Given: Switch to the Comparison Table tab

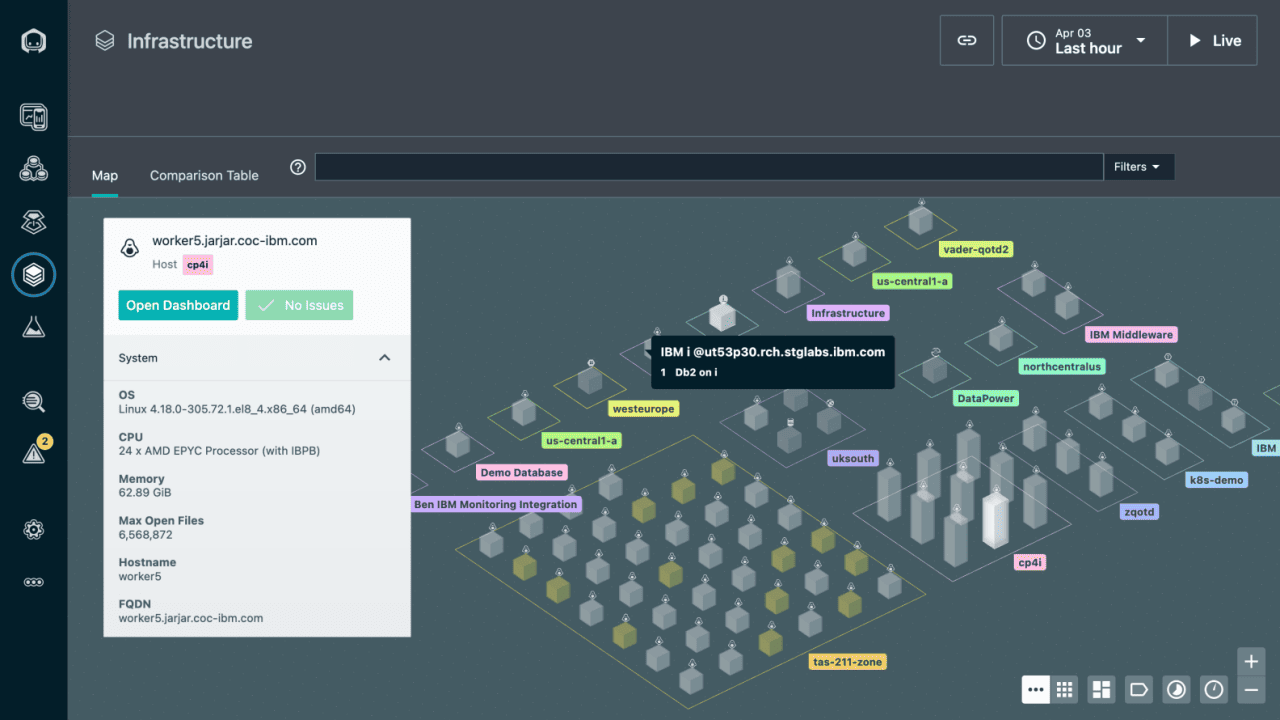Looking at the screenshot, I should [x=204, y=175].
